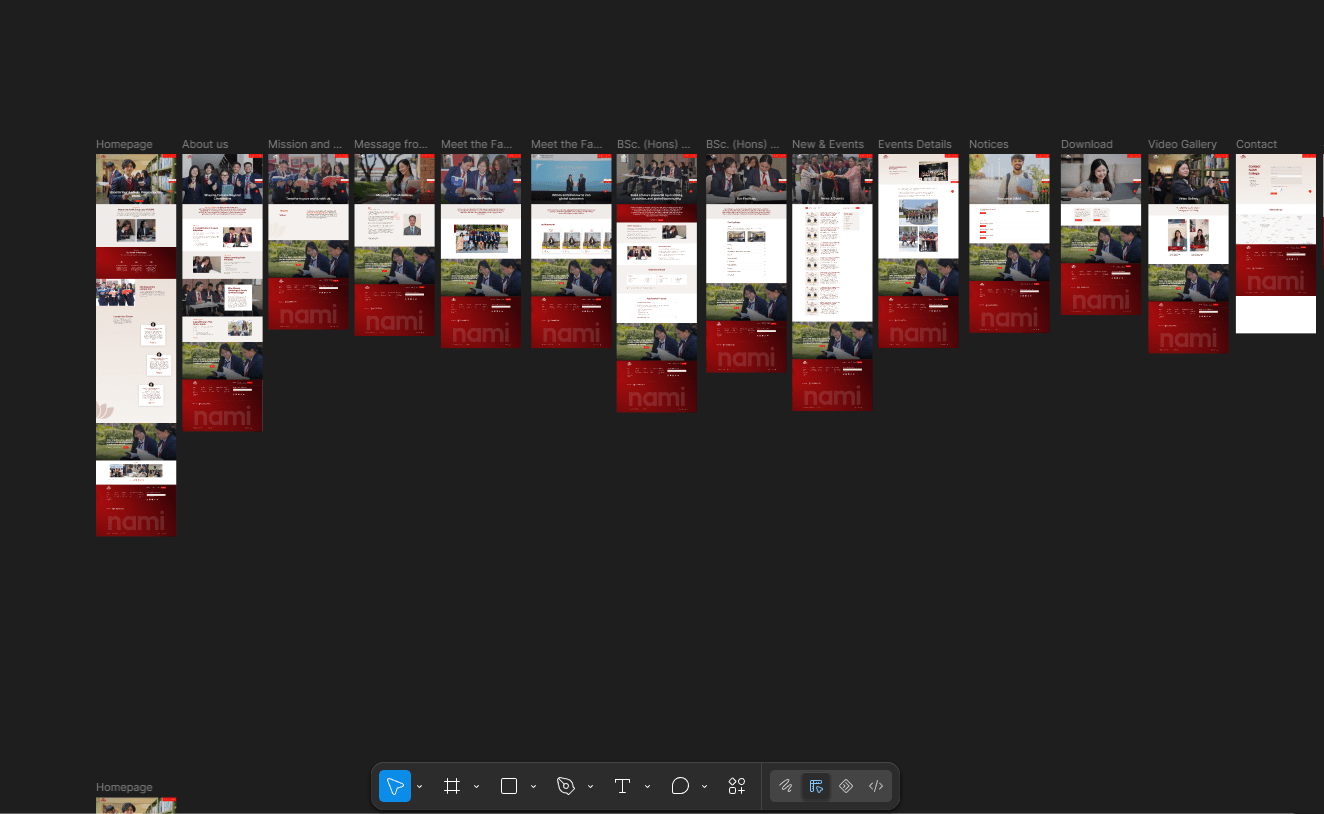Select the Comment tool

(680, 786)
